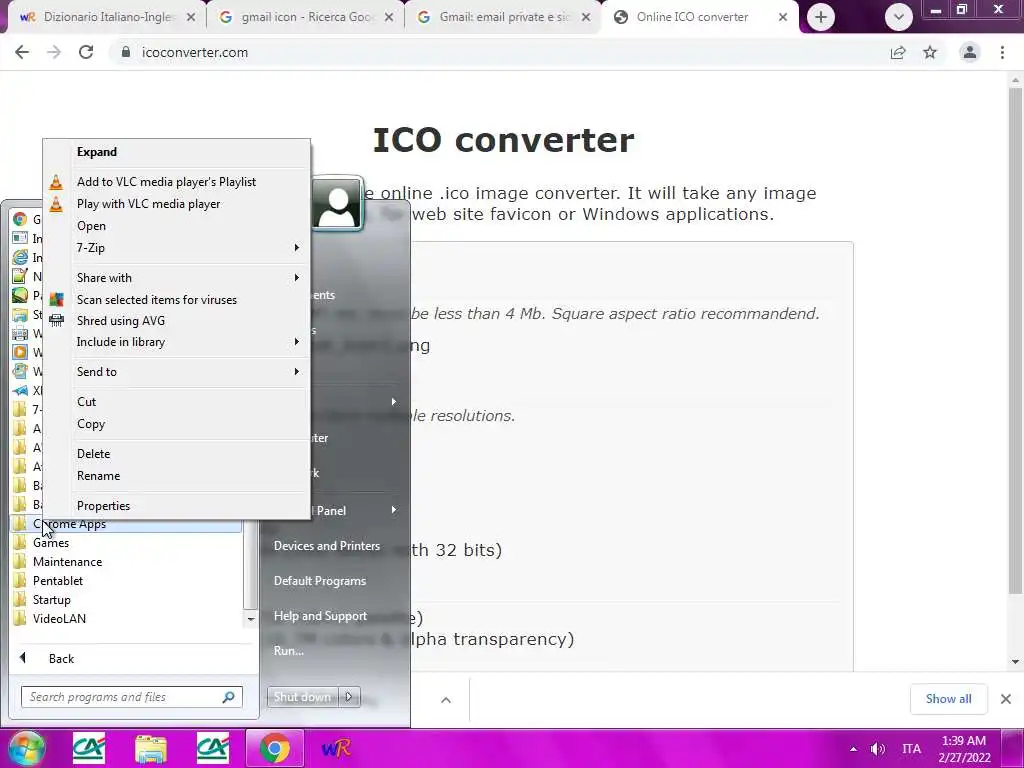Open the WordReference taskbar icon
This screenshot has height=768, width=1024.
pos(336,748)
